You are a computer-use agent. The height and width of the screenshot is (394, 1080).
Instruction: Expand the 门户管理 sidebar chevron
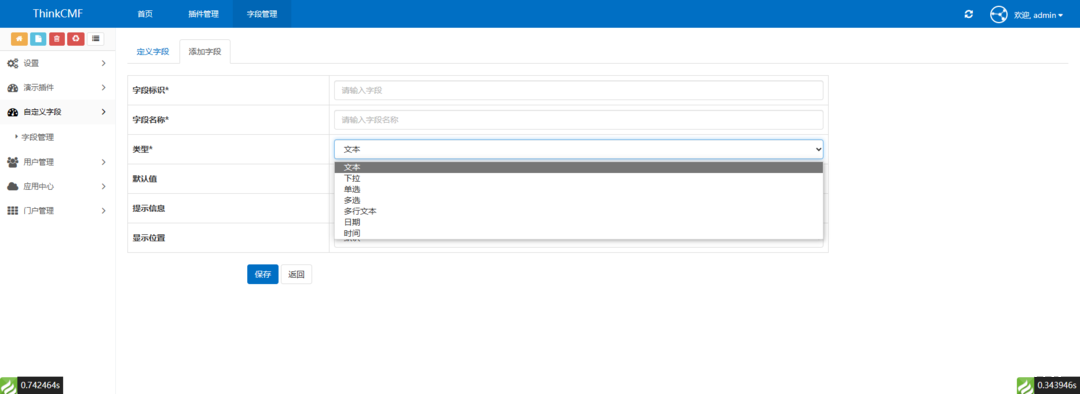(x=103, y=210)
